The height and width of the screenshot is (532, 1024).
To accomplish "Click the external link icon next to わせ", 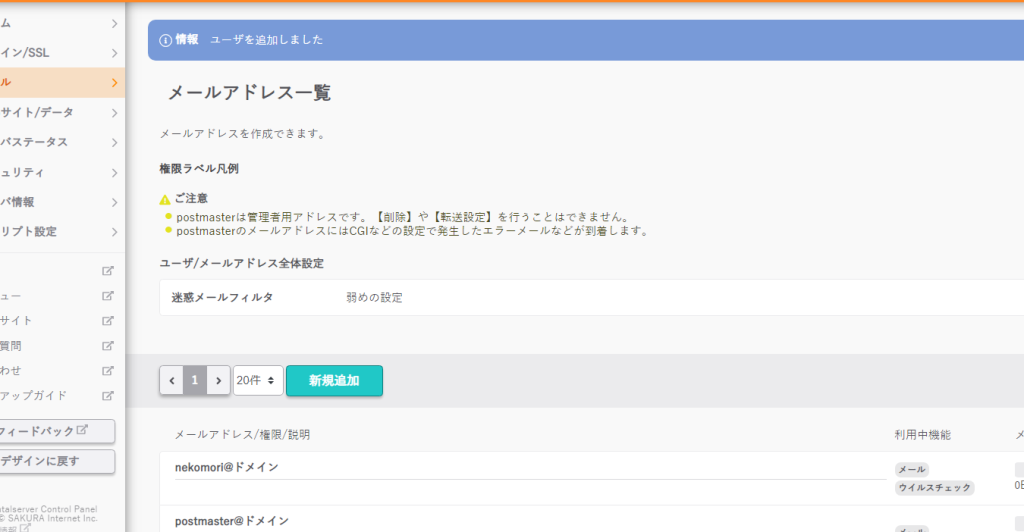I will coord(108,370).
